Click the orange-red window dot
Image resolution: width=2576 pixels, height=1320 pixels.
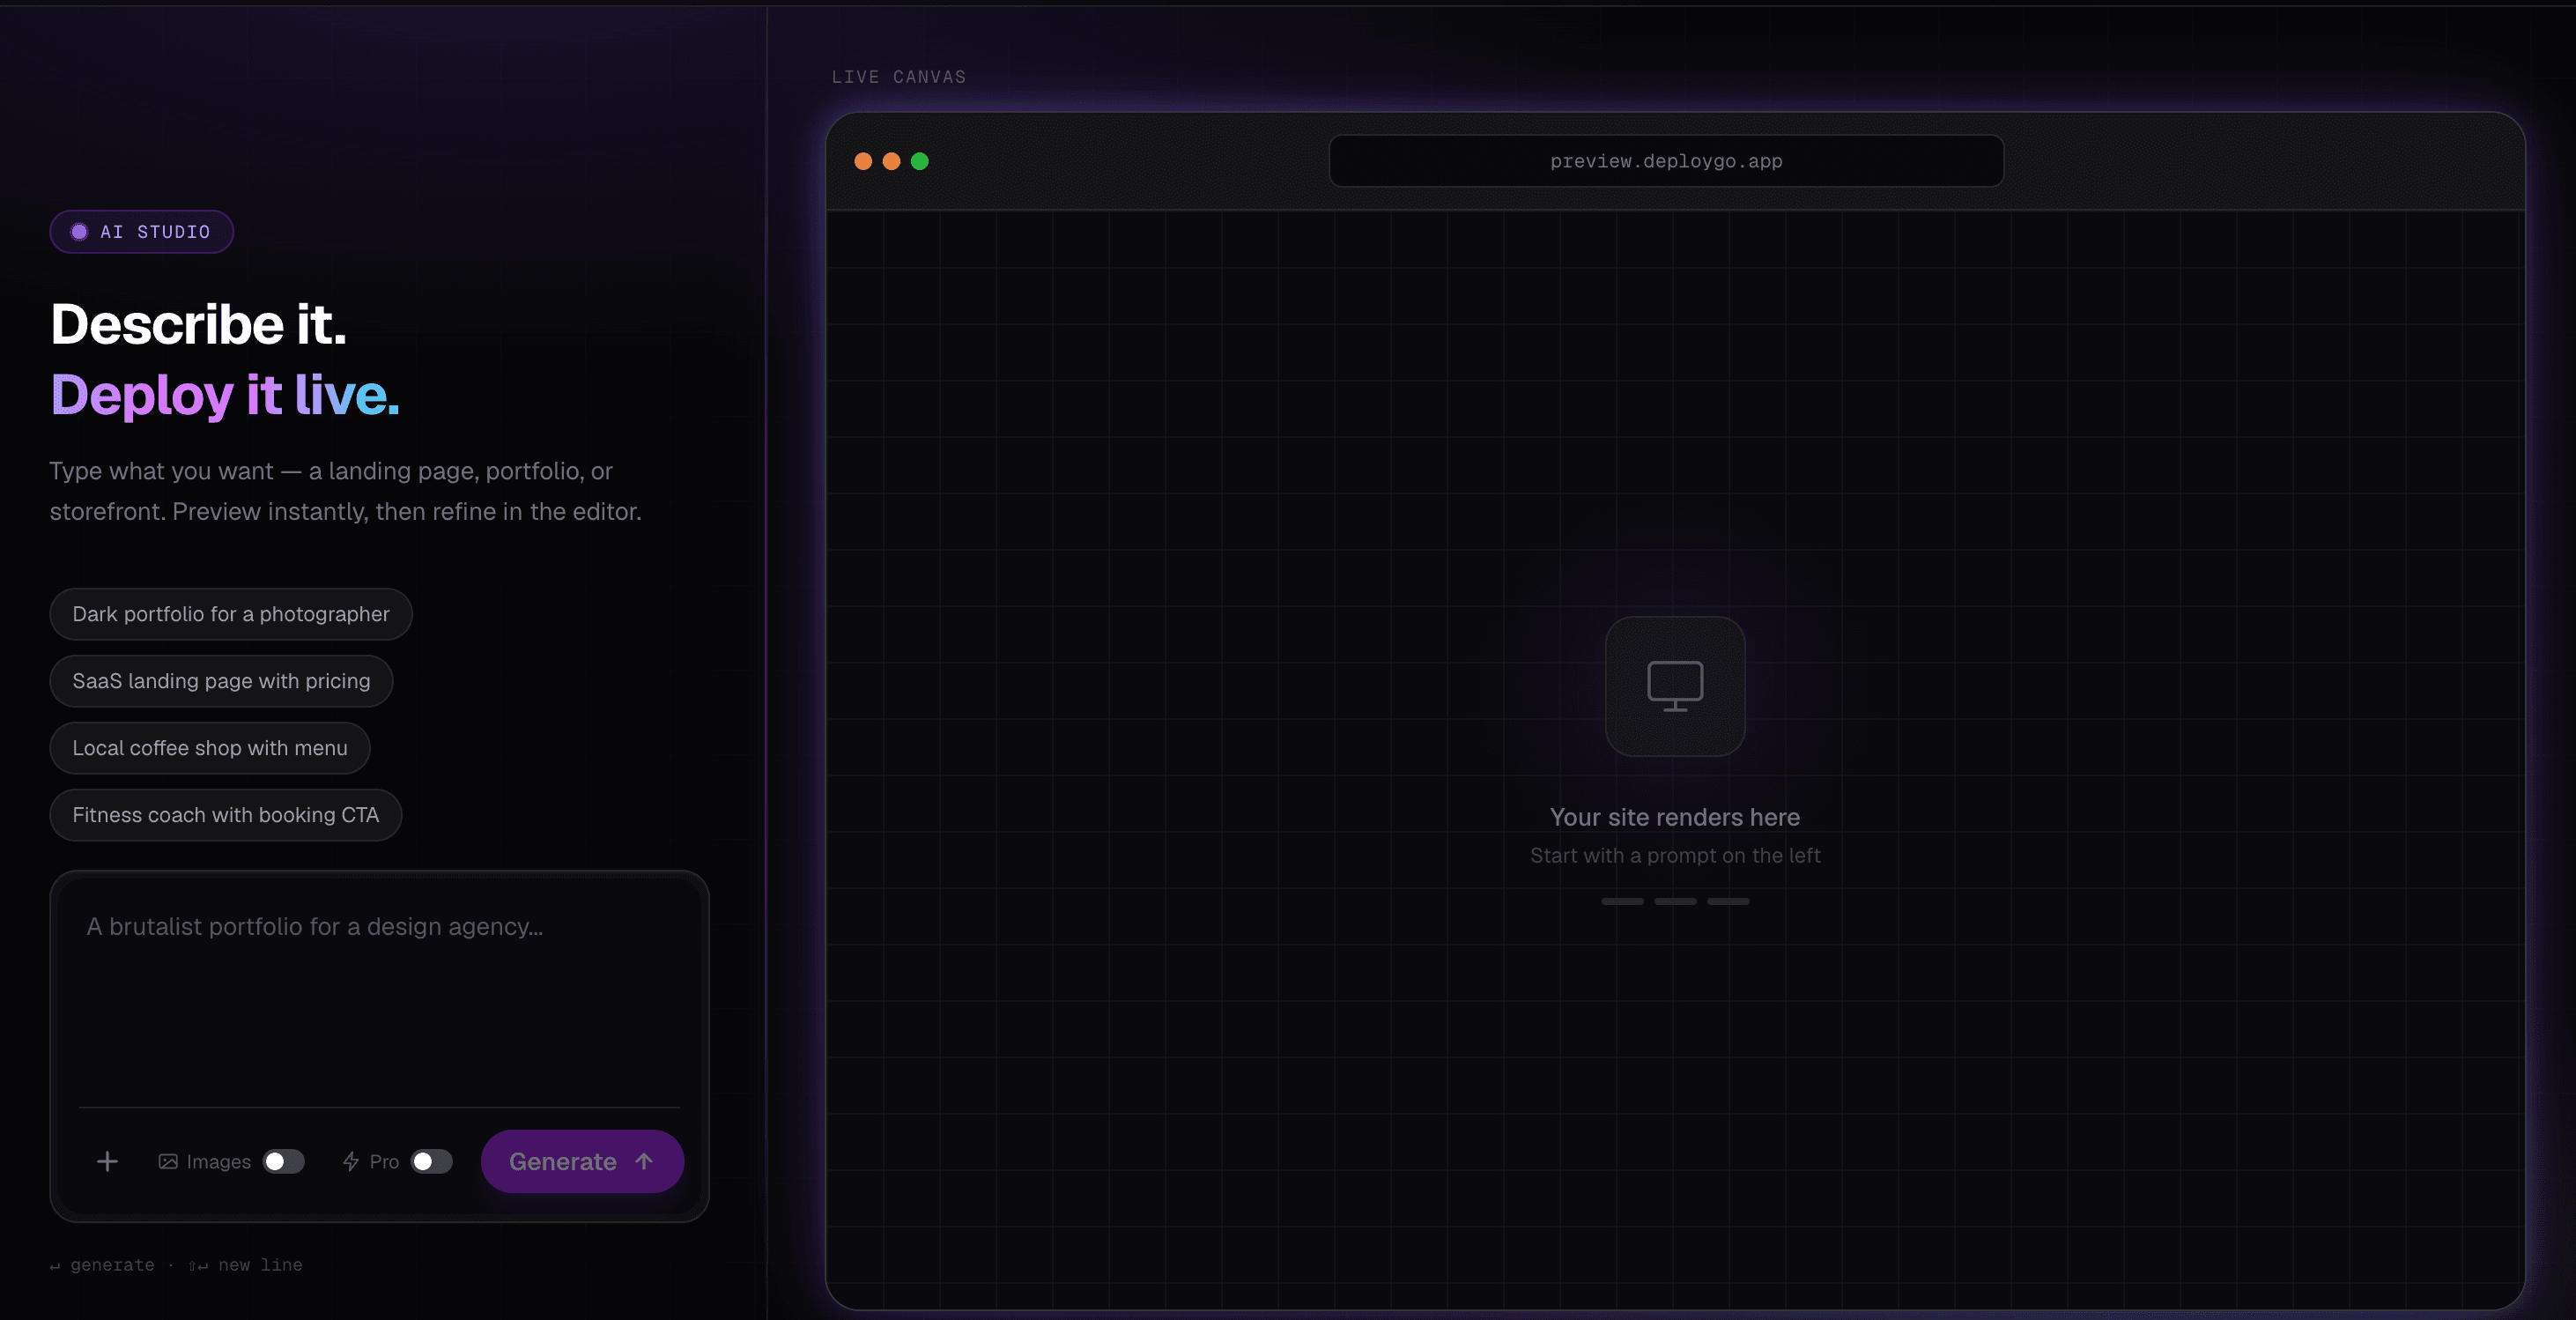point(863,161)
